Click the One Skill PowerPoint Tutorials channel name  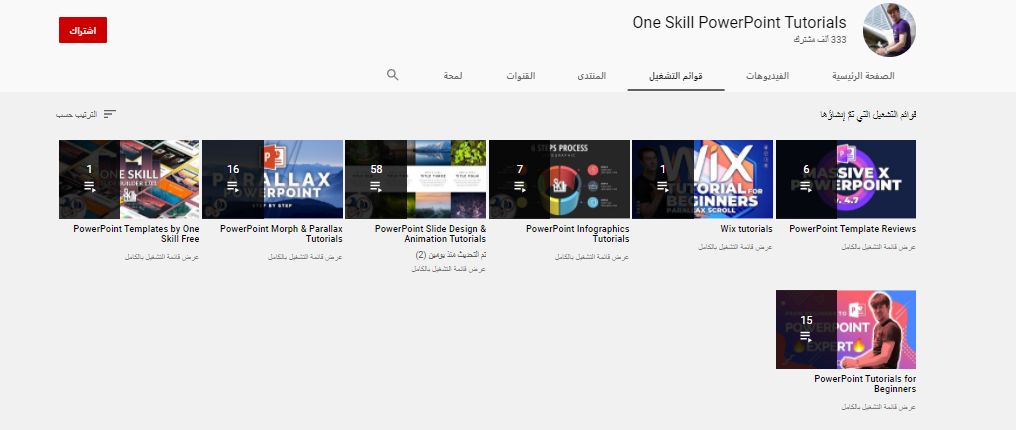[x=739, y=23]
